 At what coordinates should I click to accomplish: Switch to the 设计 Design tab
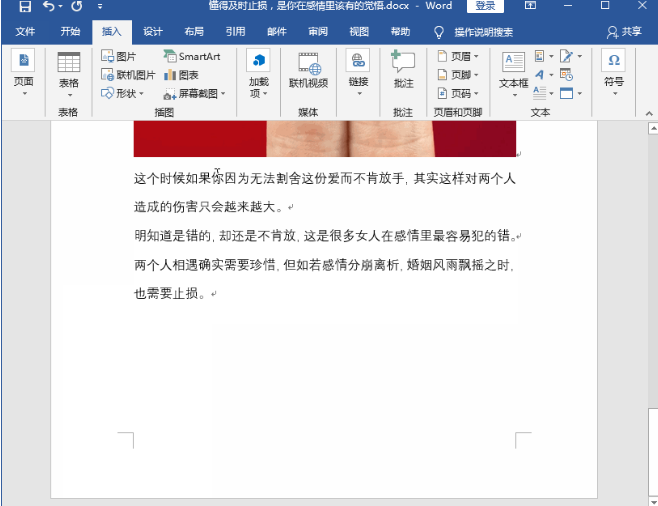coord(152,31)
